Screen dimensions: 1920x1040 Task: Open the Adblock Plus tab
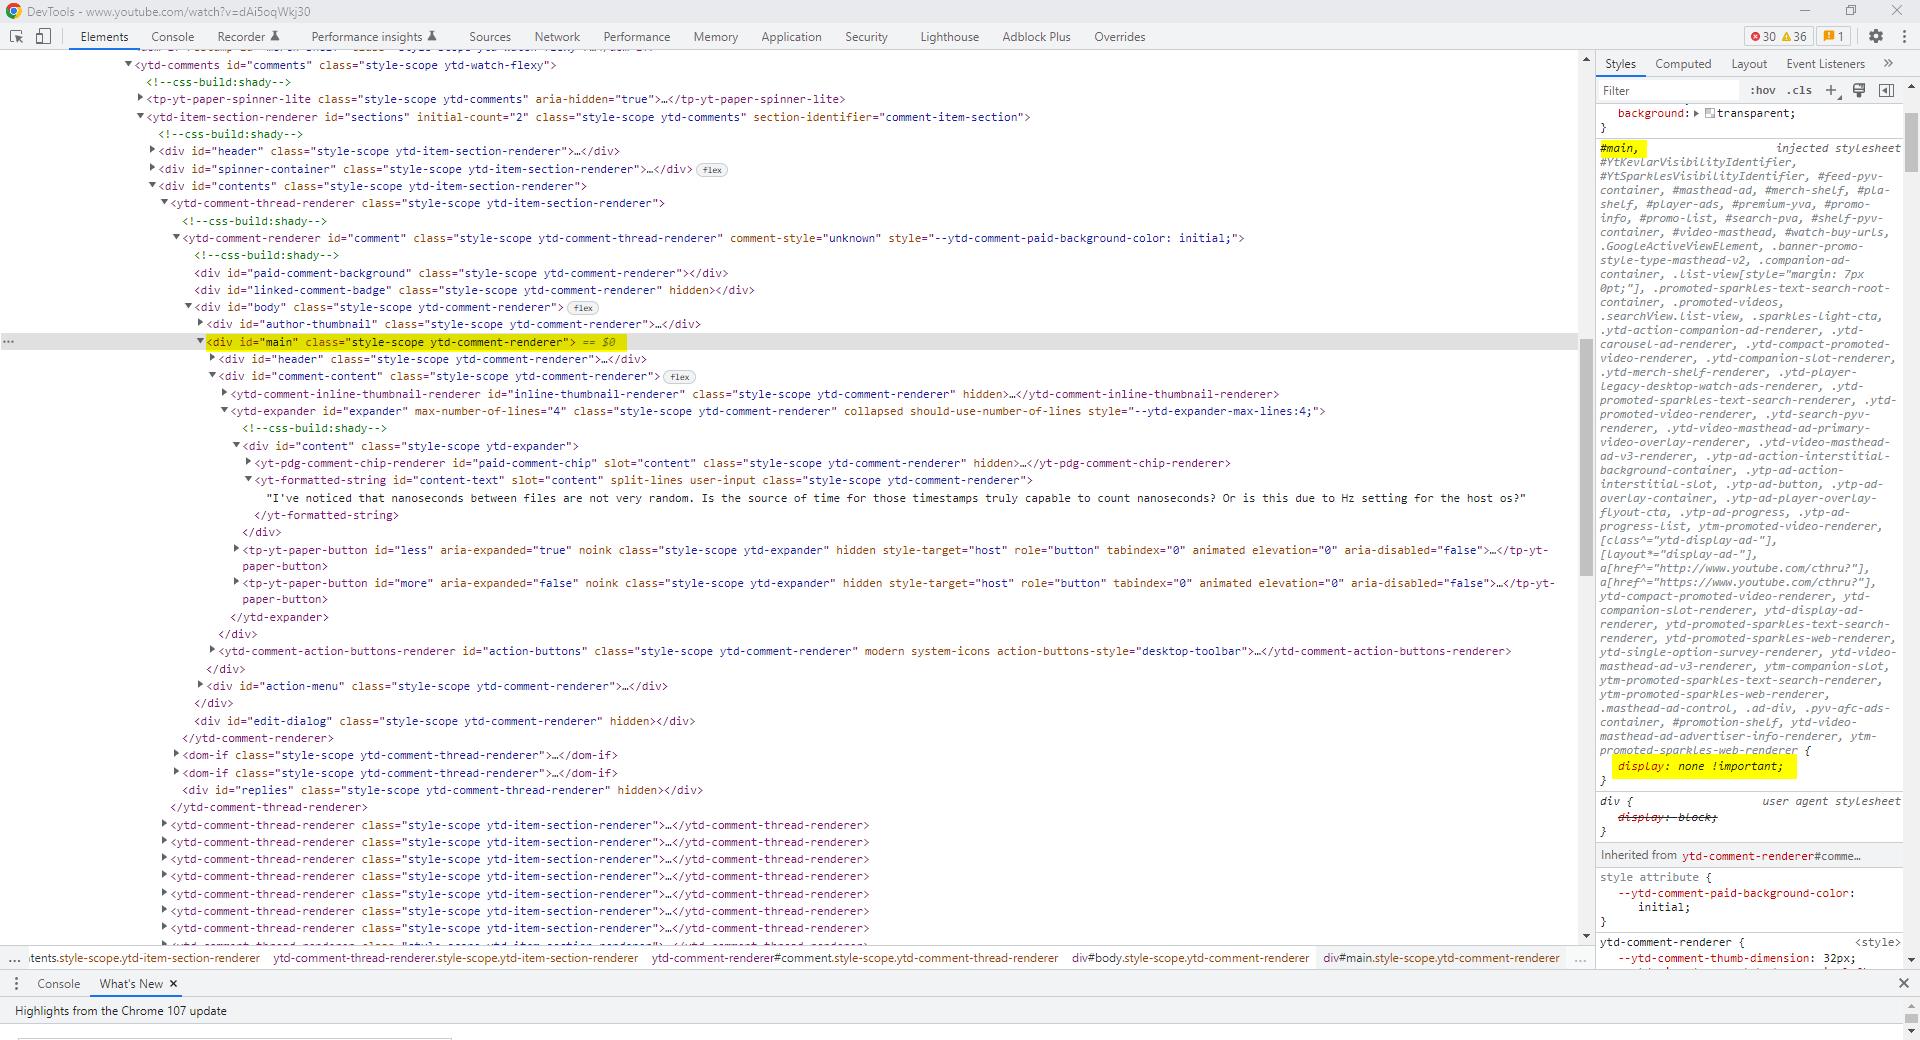(1036, 37)
